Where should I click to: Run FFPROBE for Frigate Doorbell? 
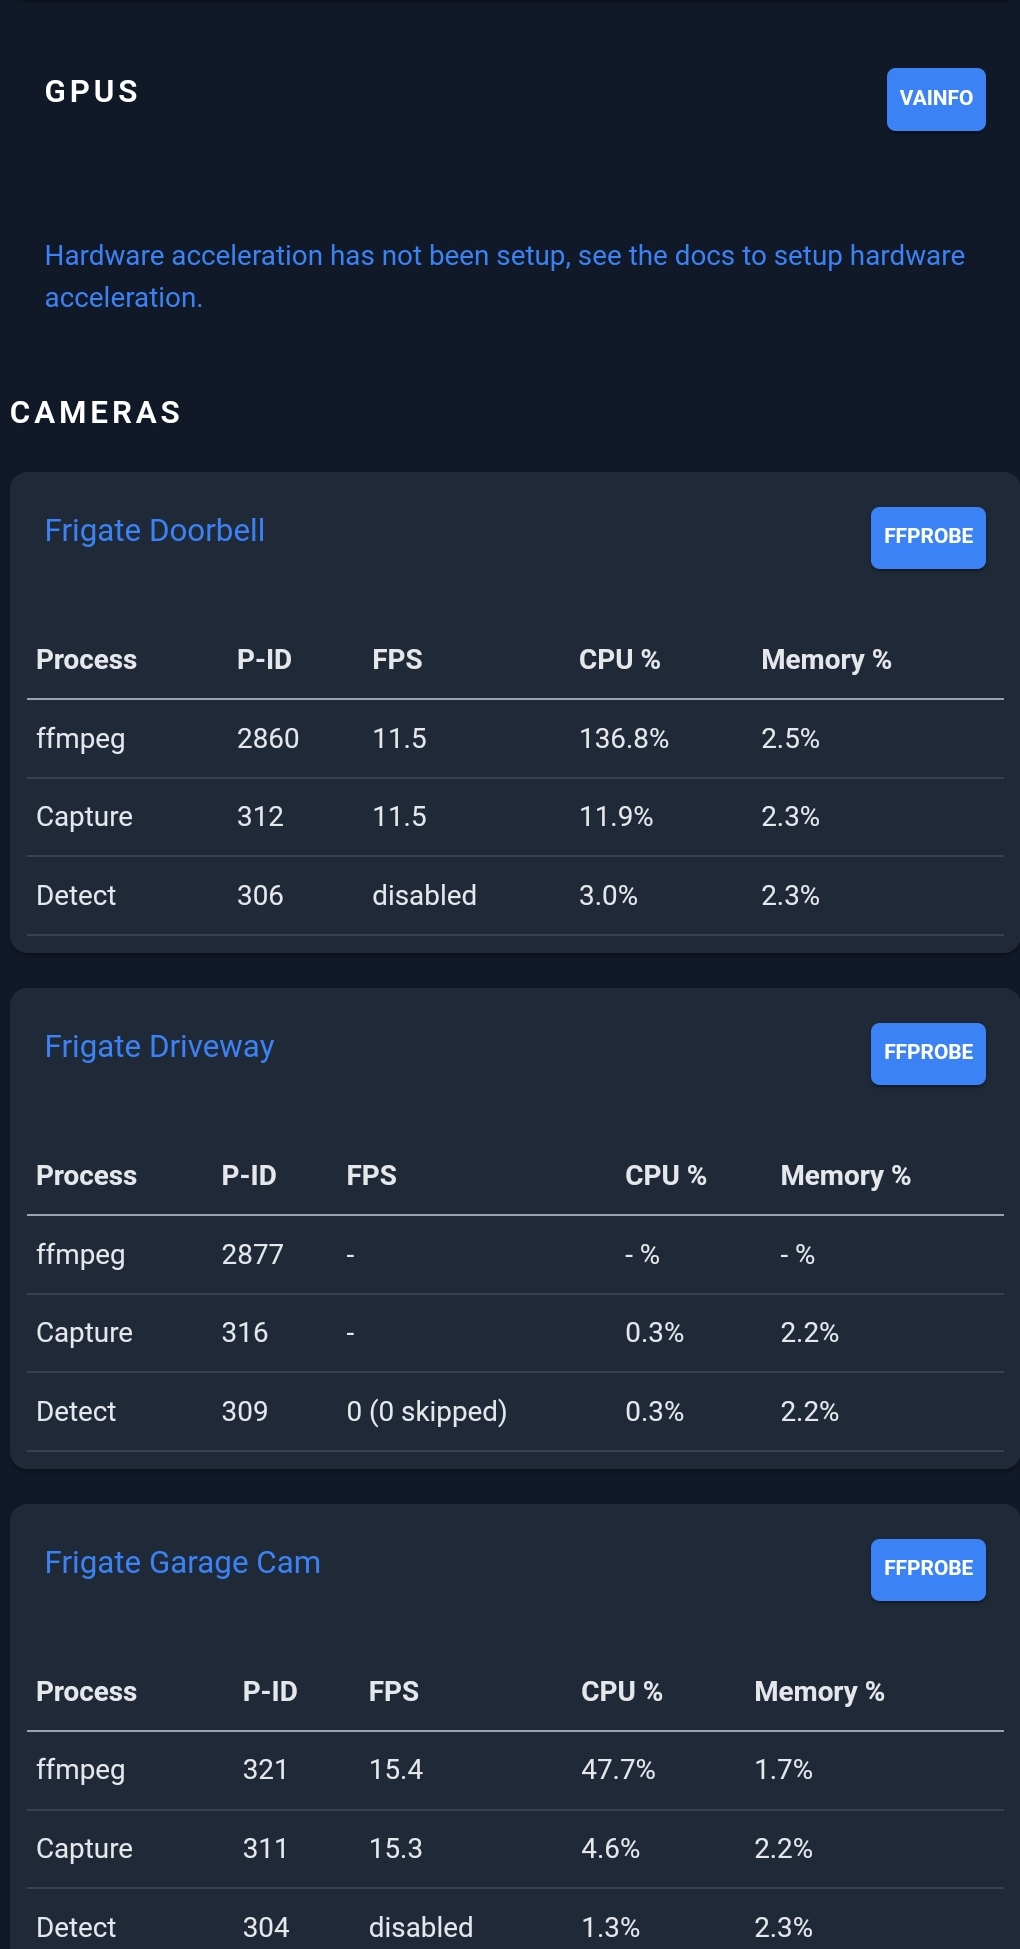coord(927,537)
